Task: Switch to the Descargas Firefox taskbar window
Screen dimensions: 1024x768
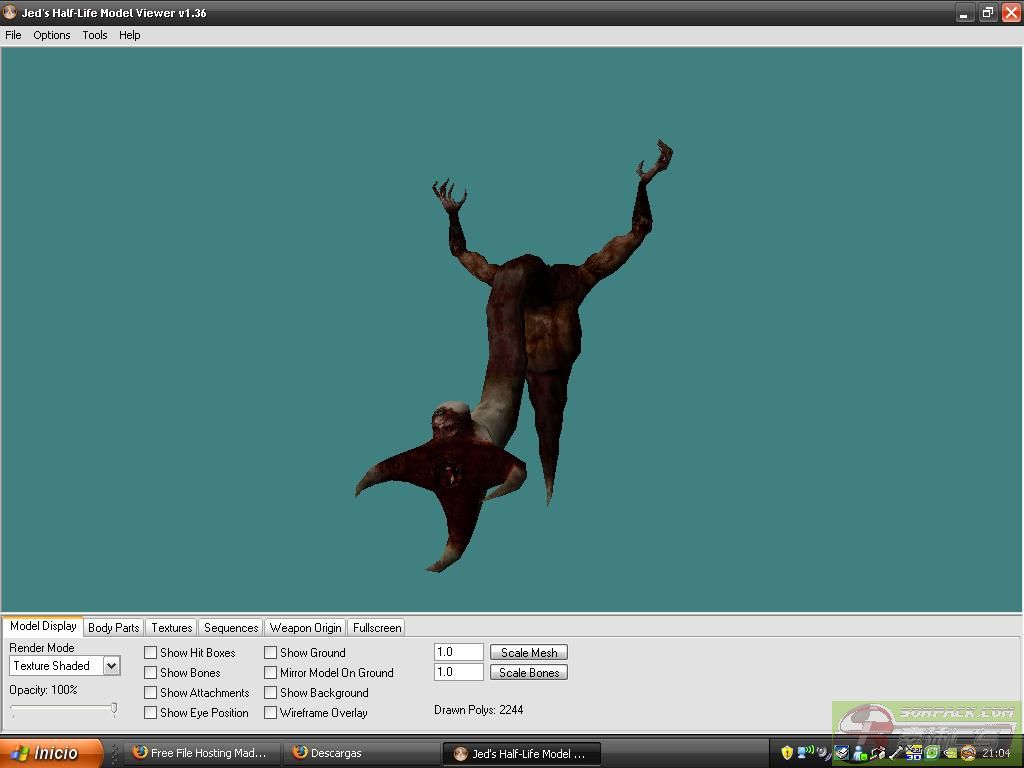Action: 326,753
